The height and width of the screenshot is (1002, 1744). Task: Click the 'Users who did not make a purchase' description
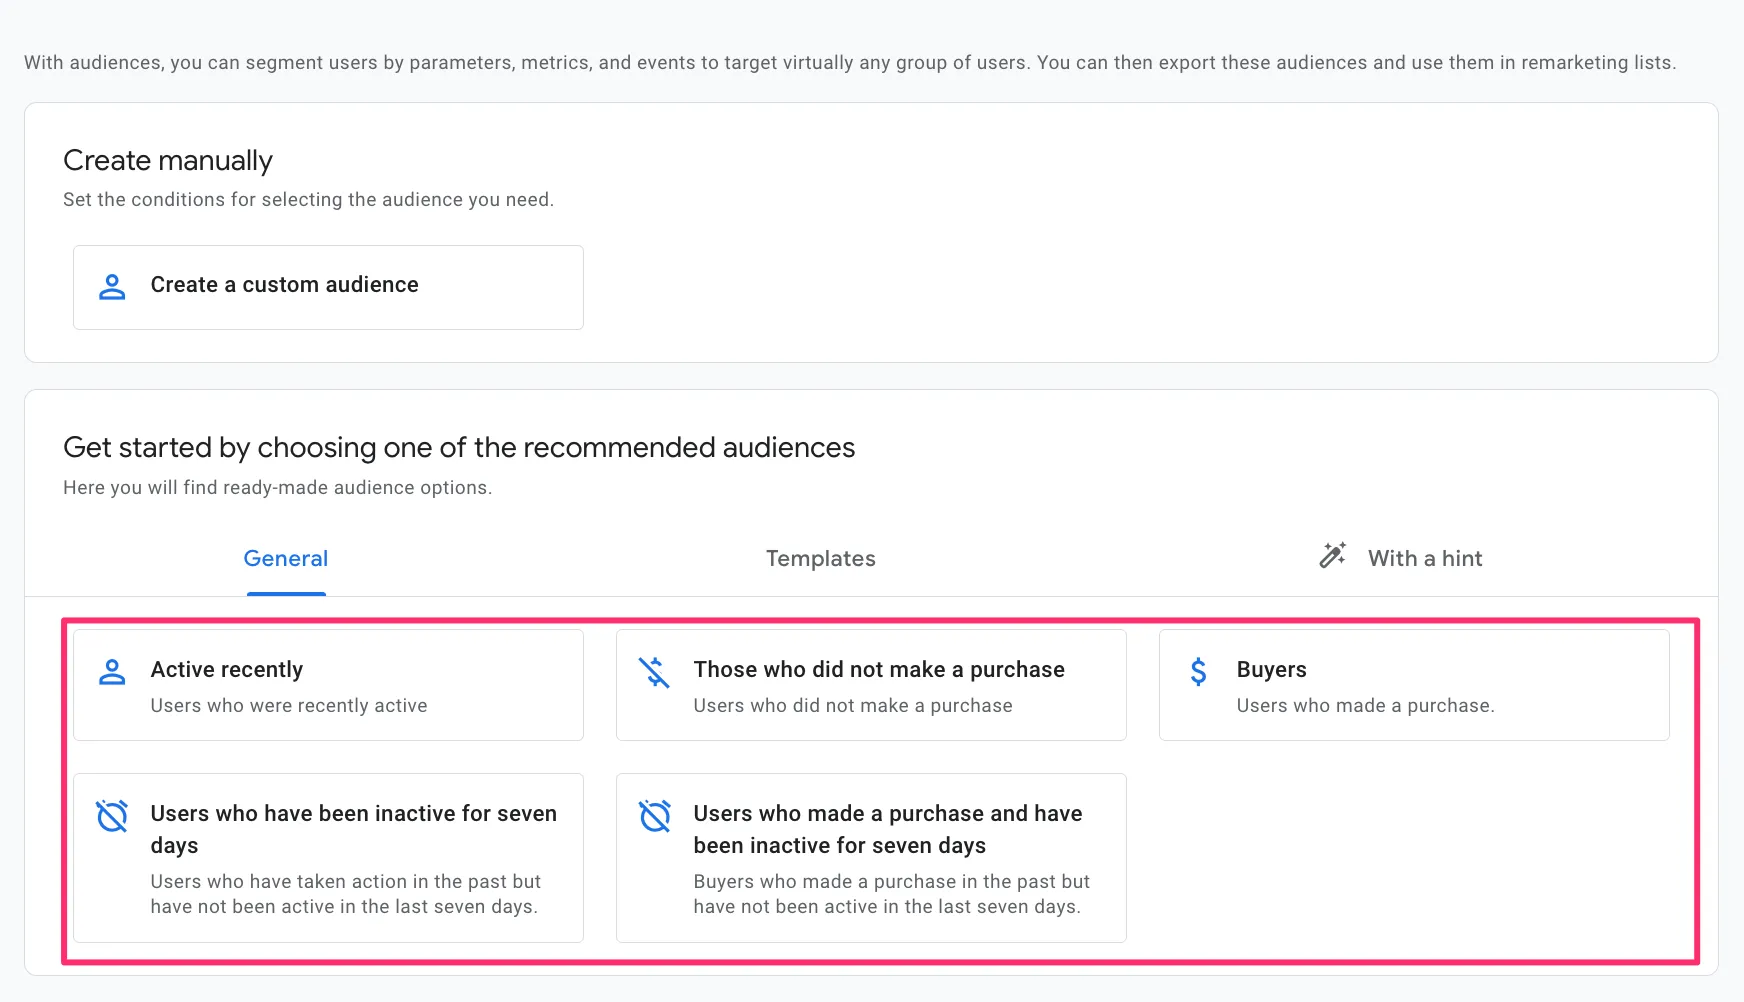coord(854,705)
